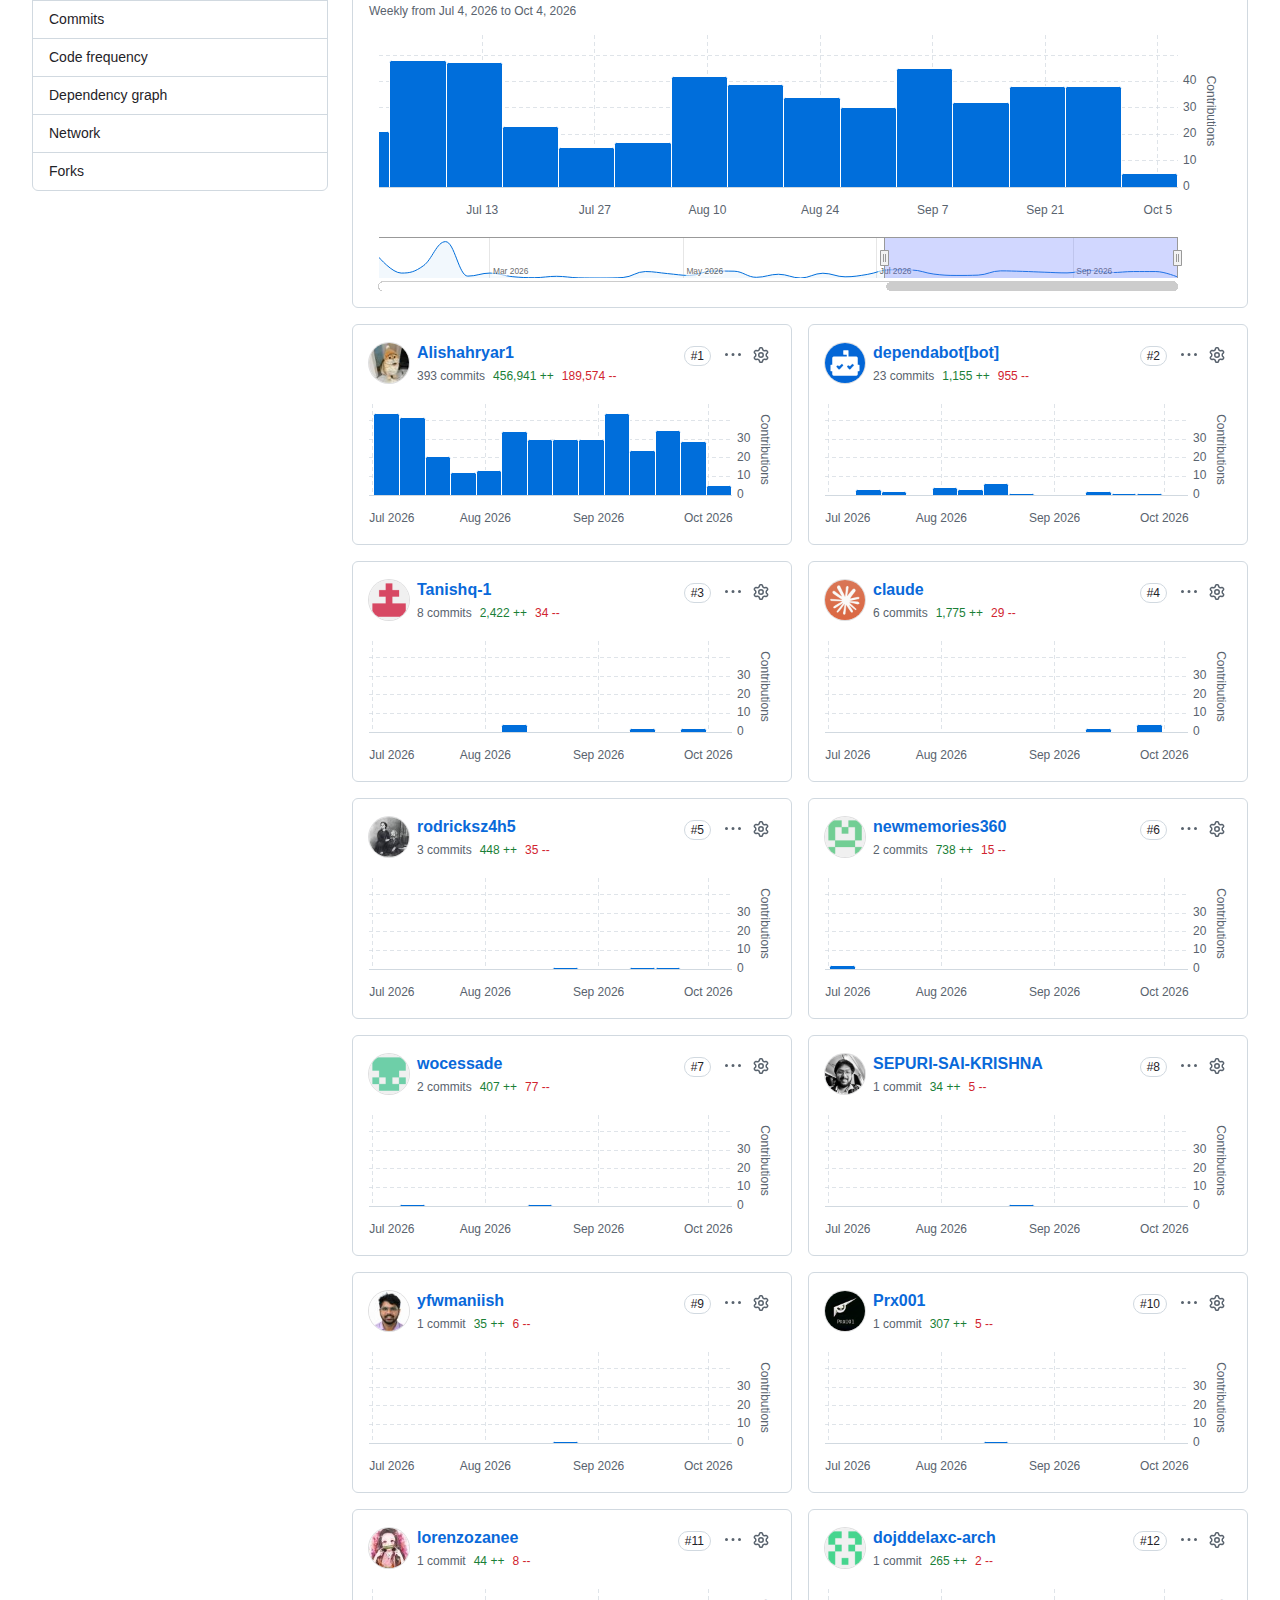Open three-dot menu on wocessade card

point(733,1066)
